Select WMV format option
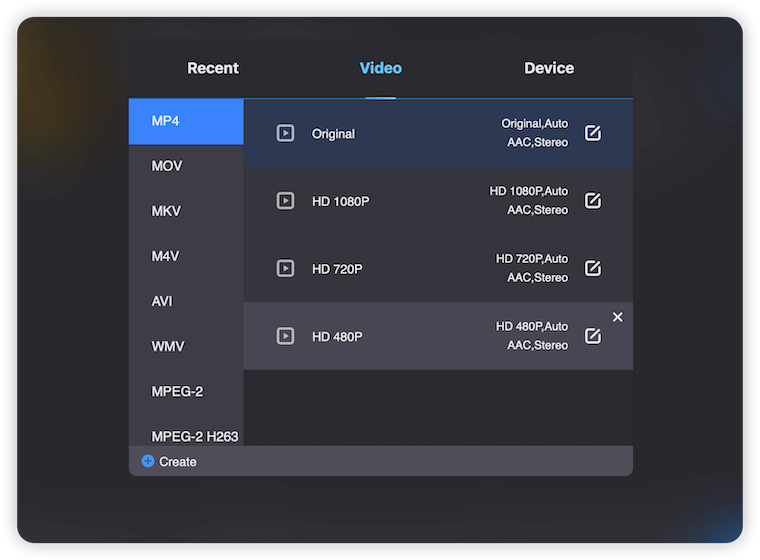 167,346
